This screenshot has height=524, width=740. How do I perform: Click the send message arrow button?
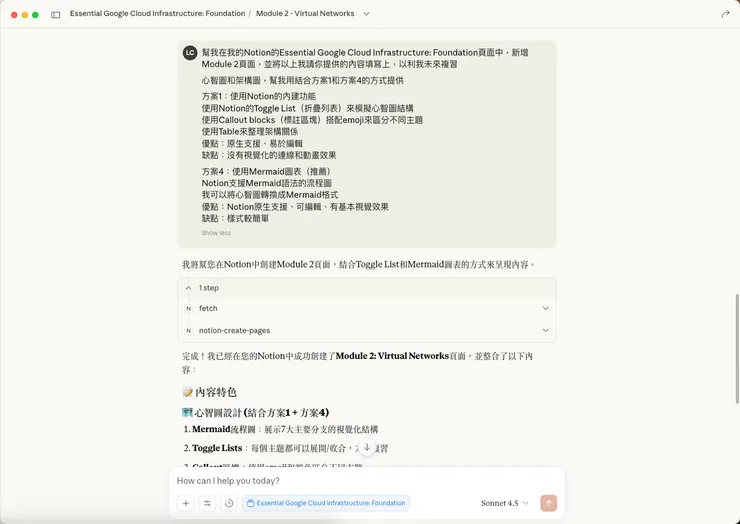548,503
